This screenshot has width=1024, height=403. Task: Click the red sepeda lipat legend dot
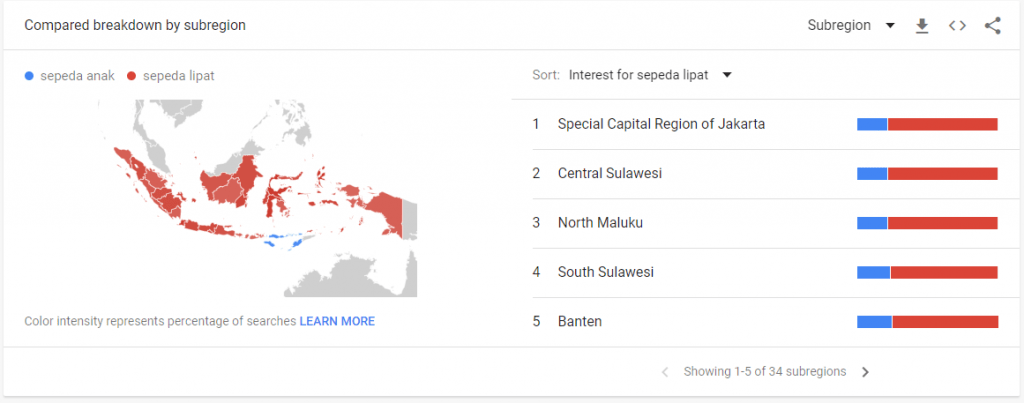point(132,75)
